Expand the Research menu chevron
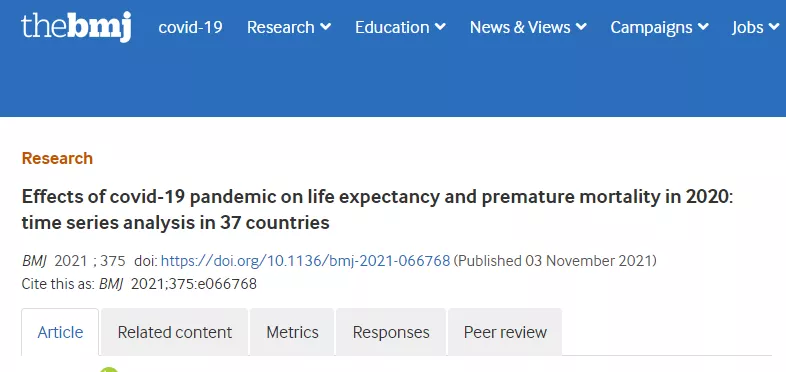786x372 pixels. click(325, 28)
